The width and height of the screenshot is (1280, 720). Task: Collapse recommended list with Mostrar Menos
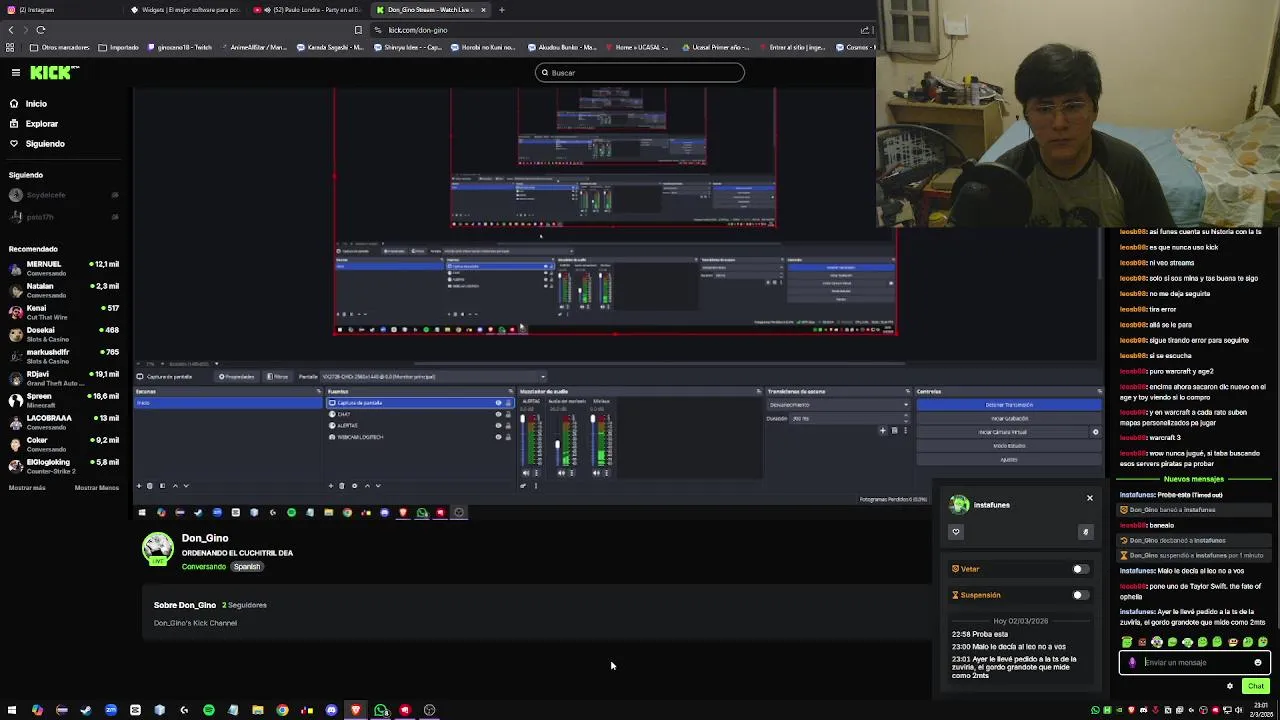[x=97, y=487]
